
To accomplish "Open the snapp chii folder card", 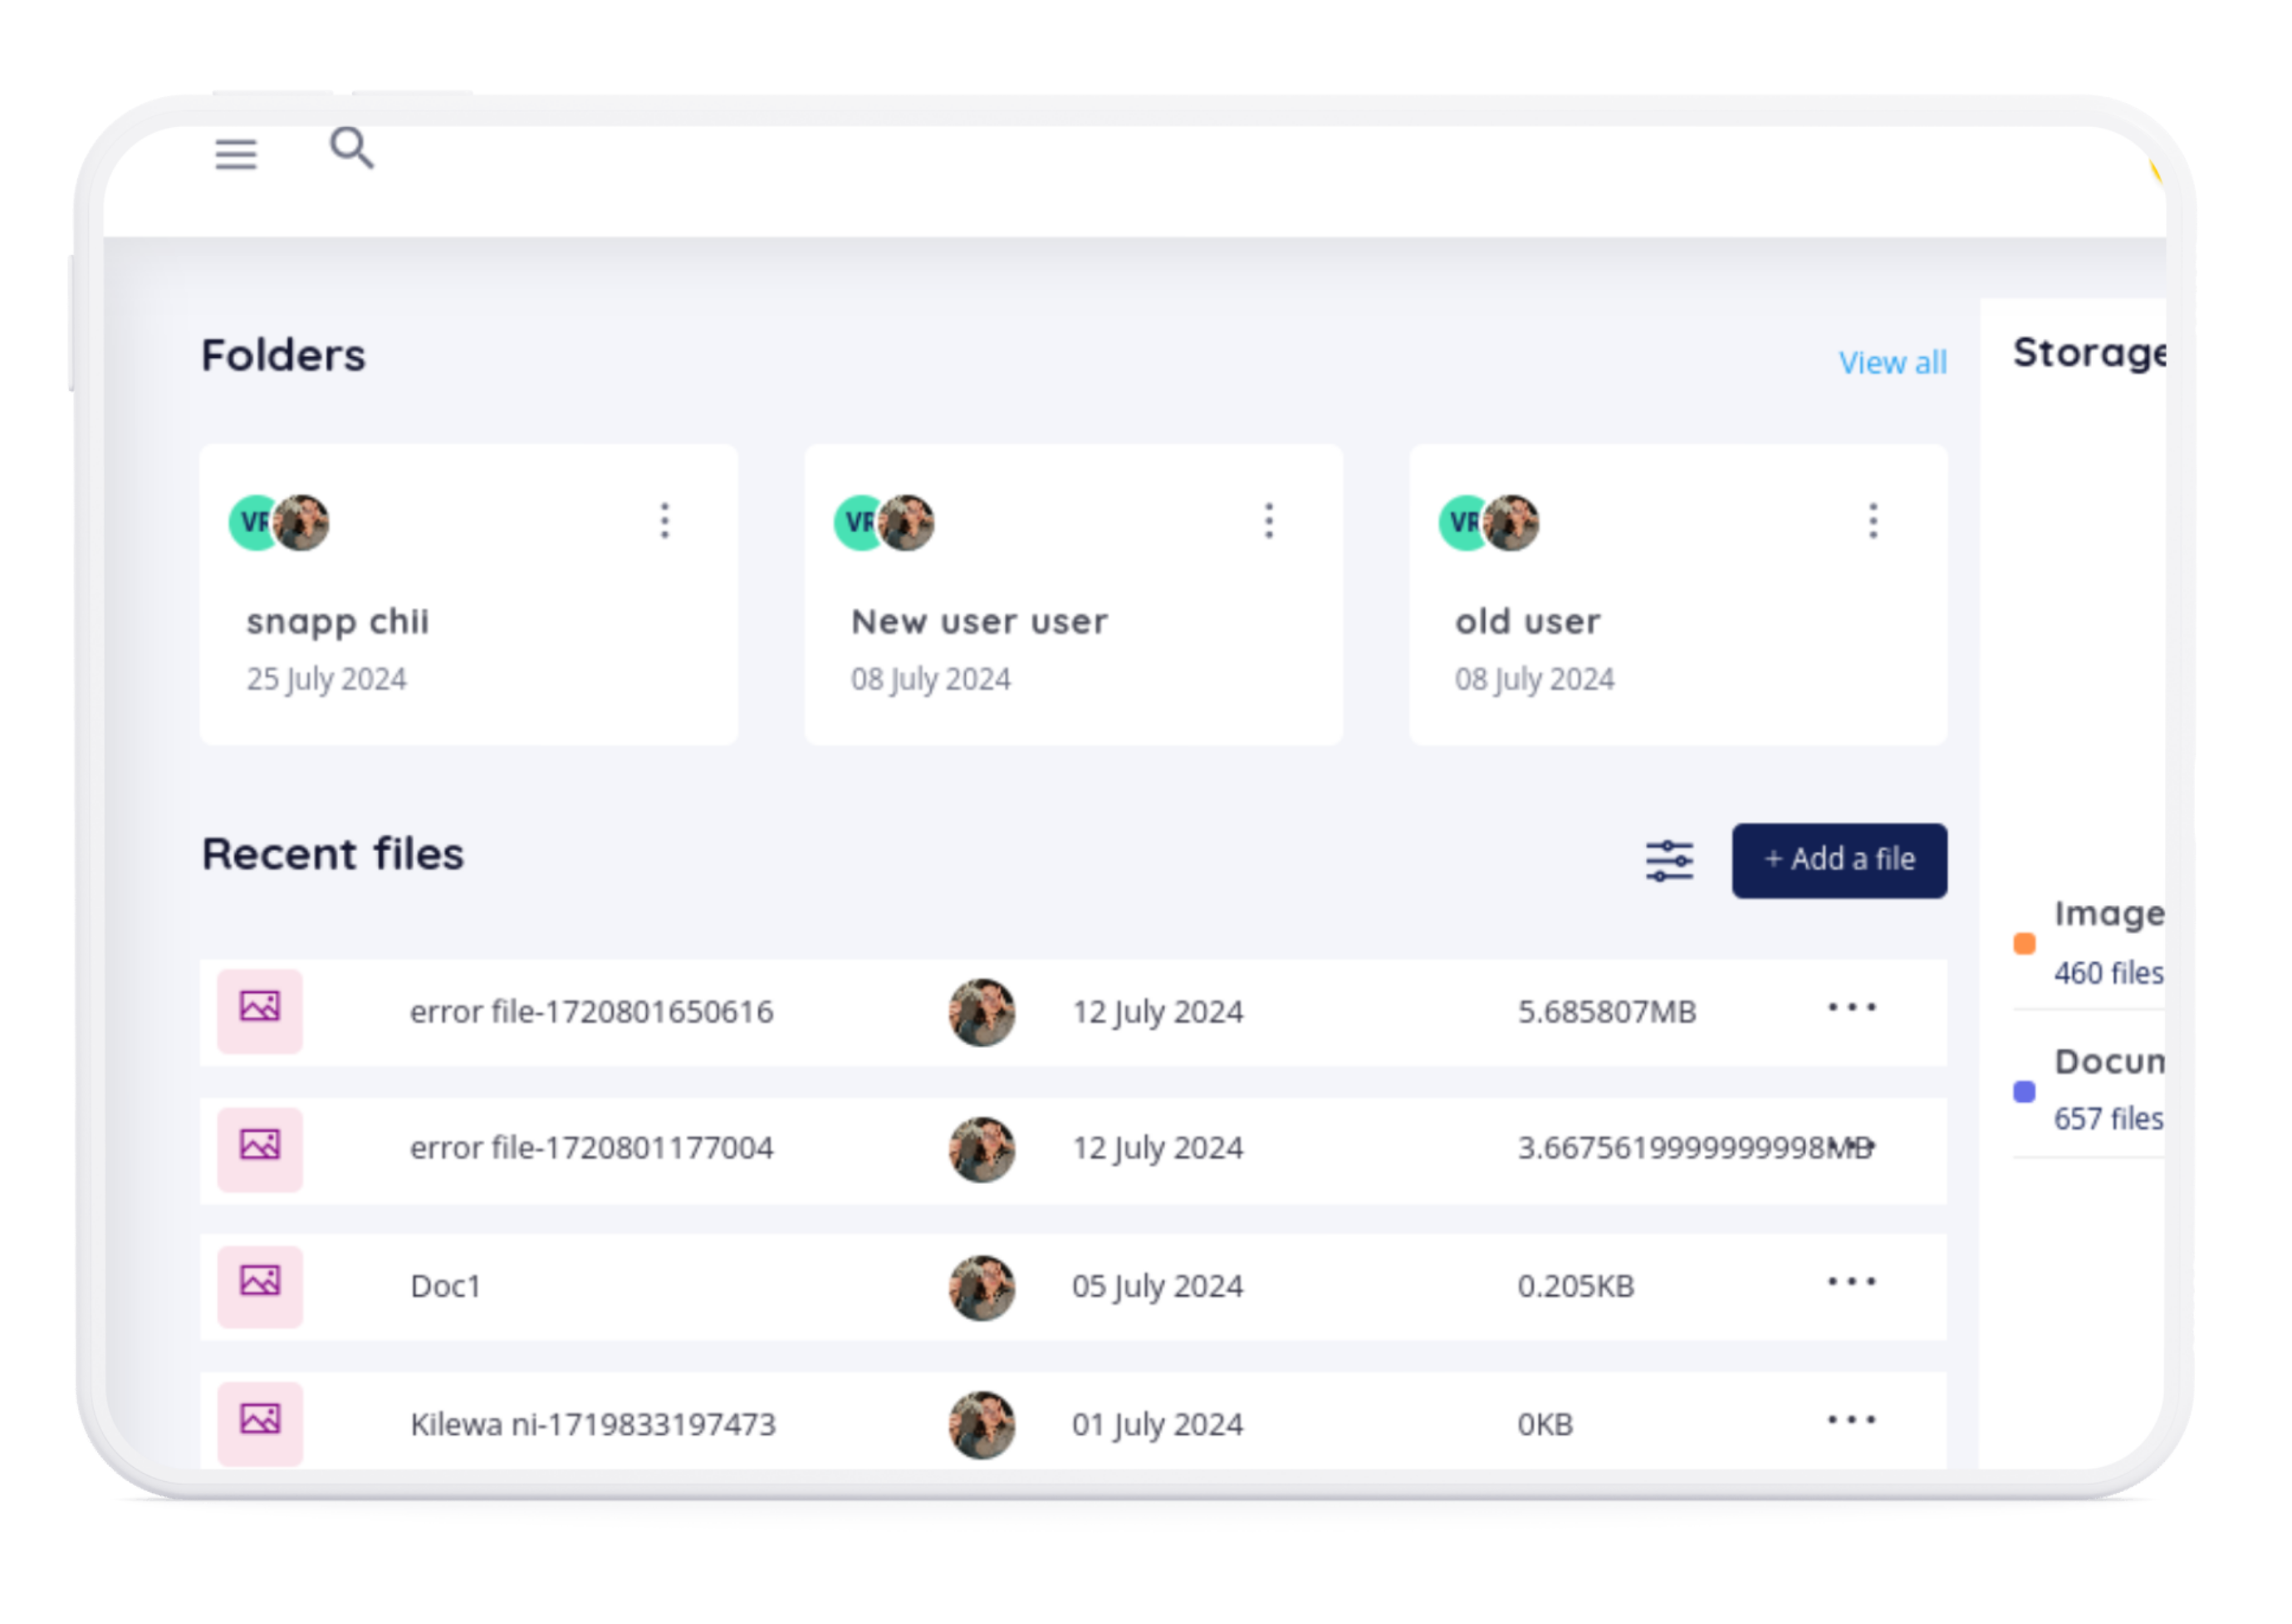I will pyautogui.click(x=340, y=622).
